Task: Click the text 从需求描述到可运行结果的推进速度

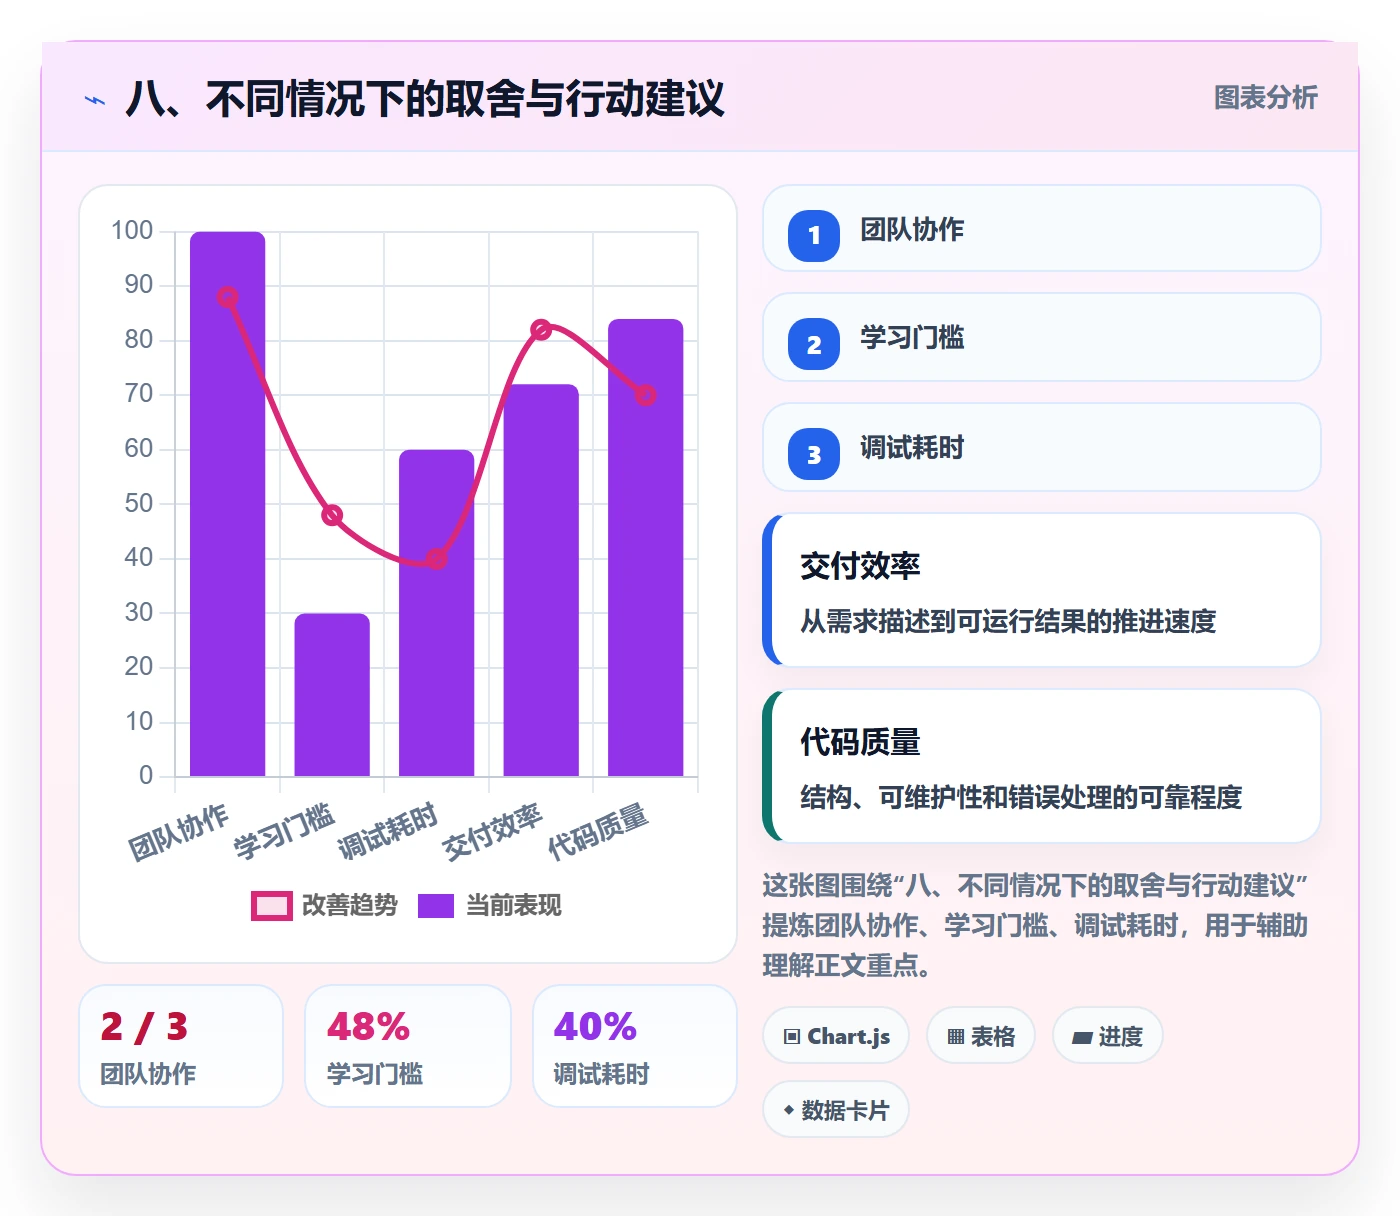Action: click(x=1008, y=621)
